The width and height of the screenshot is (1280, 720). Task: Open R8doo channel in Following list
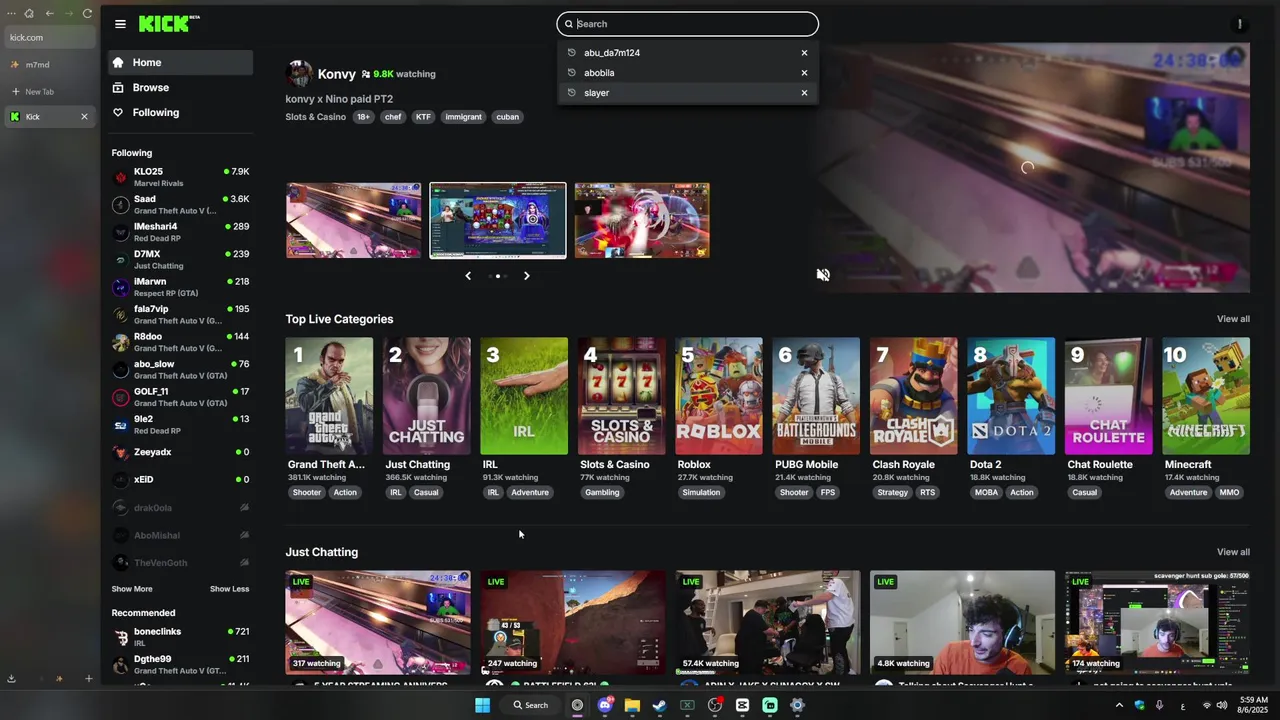click(181, 342)
